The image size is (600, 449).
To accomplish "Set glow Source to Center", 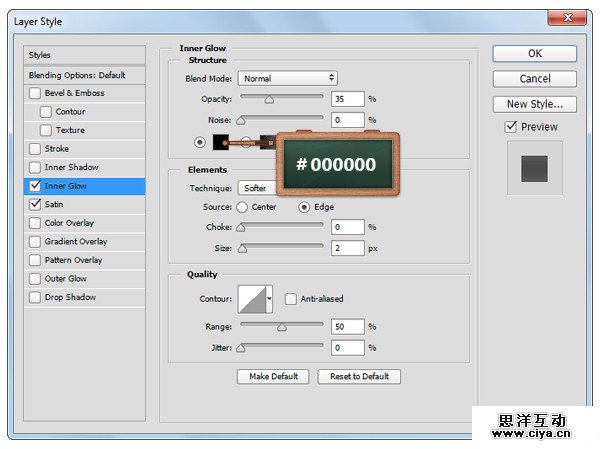I will click(242, 207).
